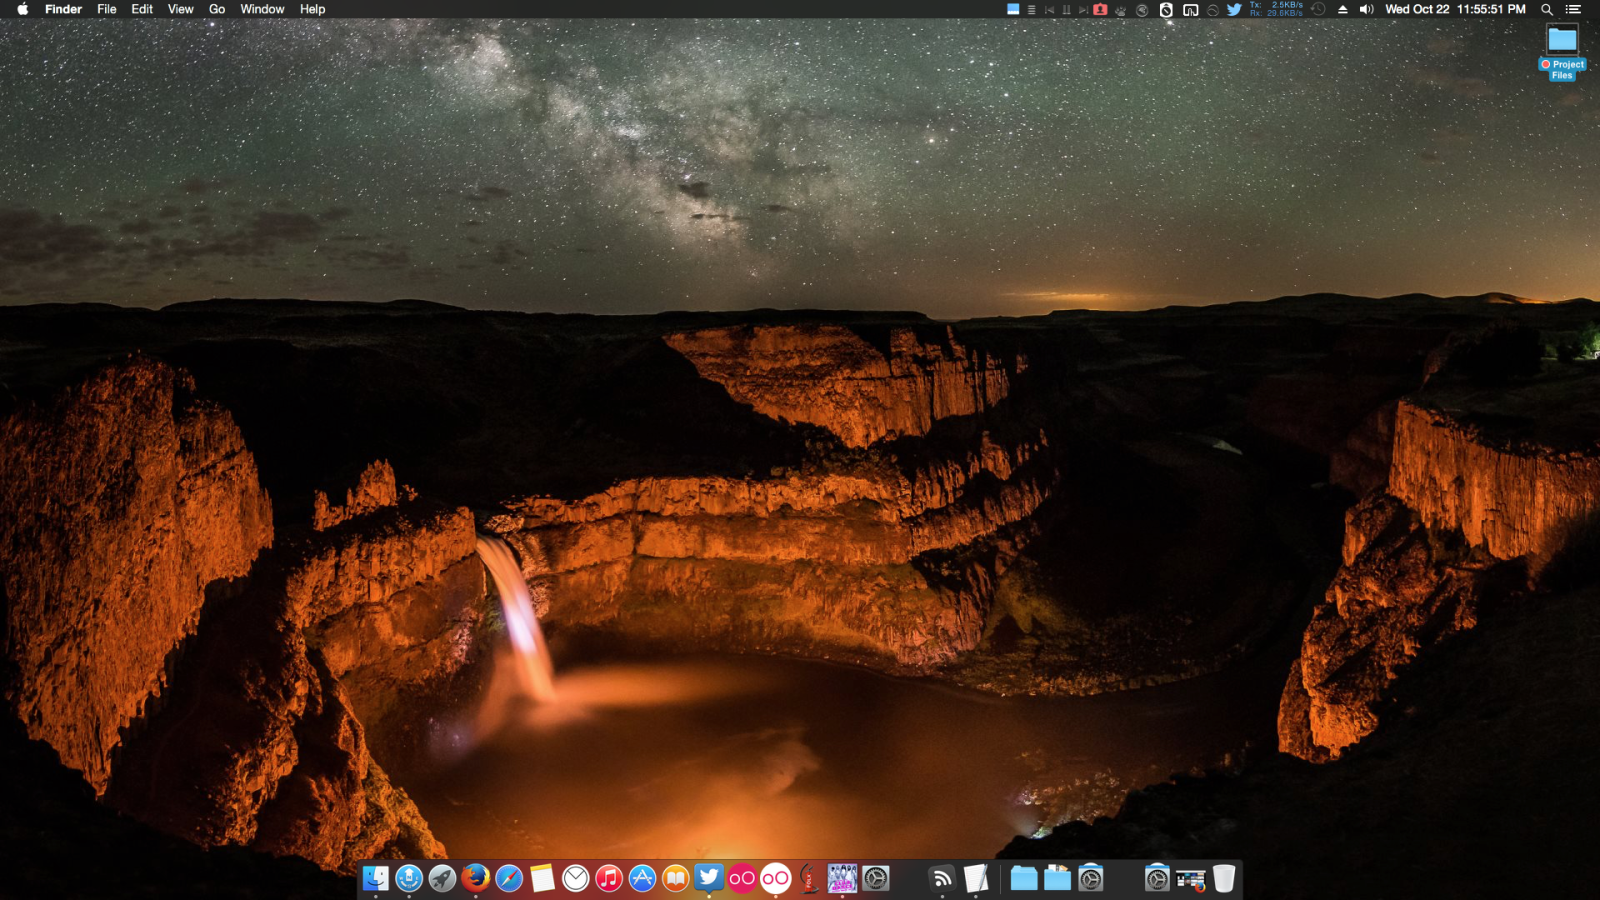
Task: Open iTunes music app in Dock
Action: (609, 878)
